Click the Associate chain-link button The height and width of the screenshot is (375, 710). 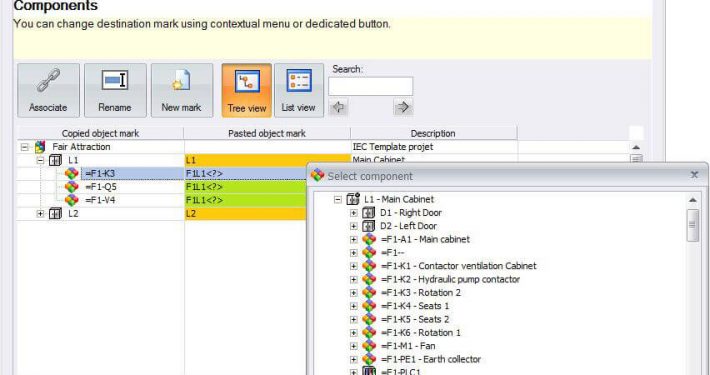[x=48, y=90]
